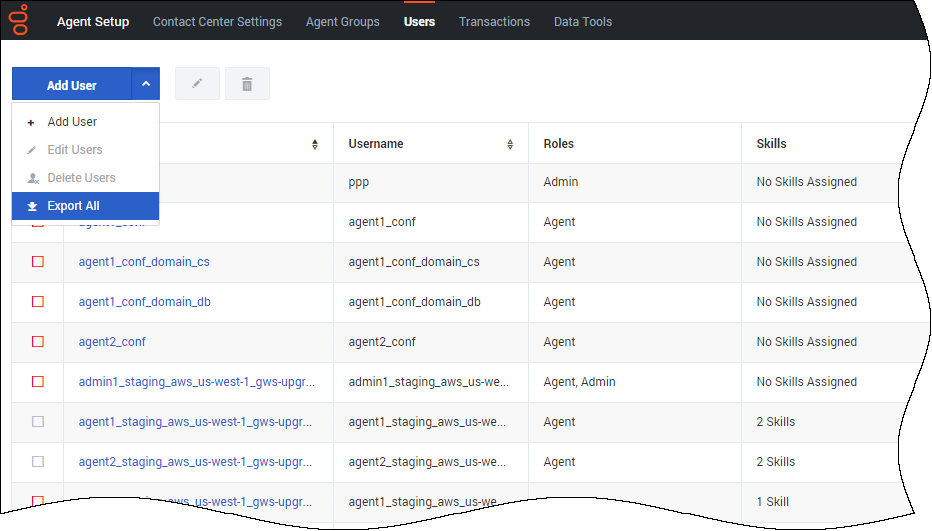Click the pencil edit icon button
932x531 pixels.
197,85
